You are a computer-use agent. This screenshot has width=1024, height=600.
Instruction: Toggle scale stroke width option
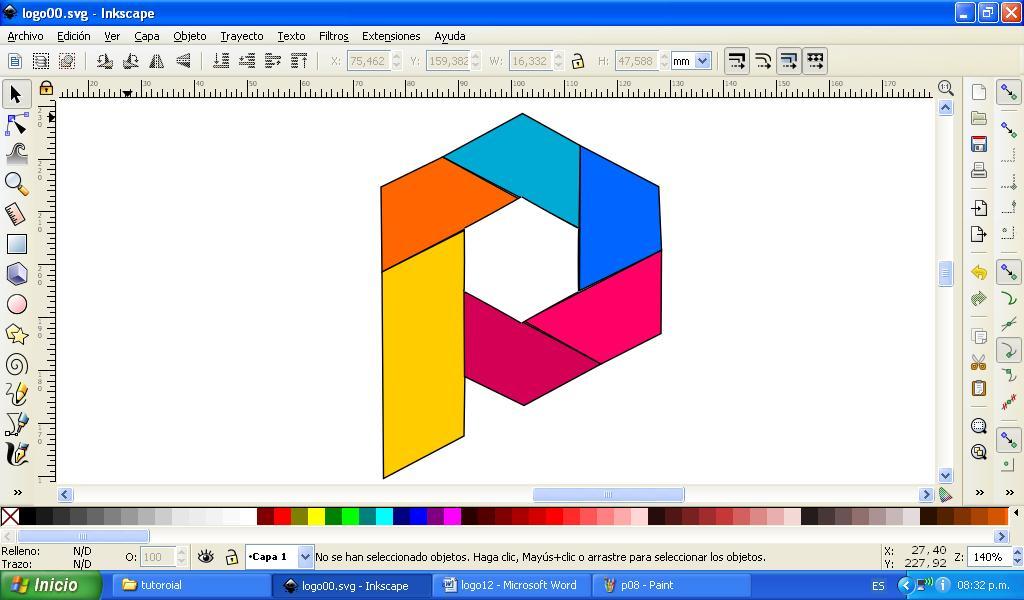pos(737,61)
